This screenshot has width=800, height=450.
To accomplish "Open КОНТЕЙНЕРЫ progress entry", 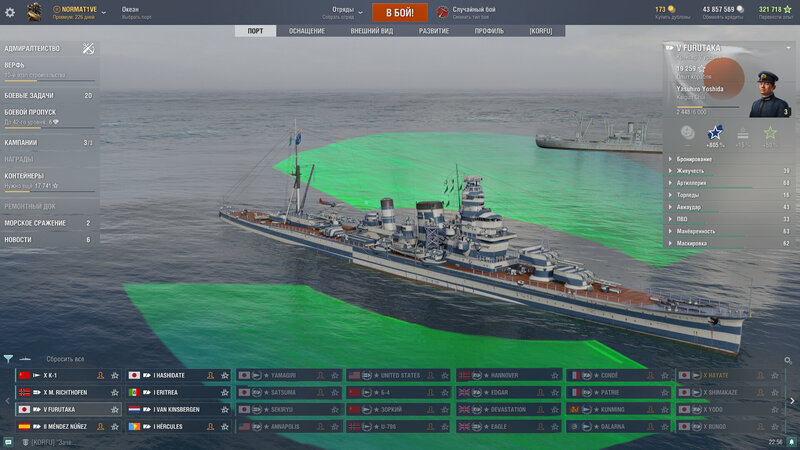I will pos(49,182).
